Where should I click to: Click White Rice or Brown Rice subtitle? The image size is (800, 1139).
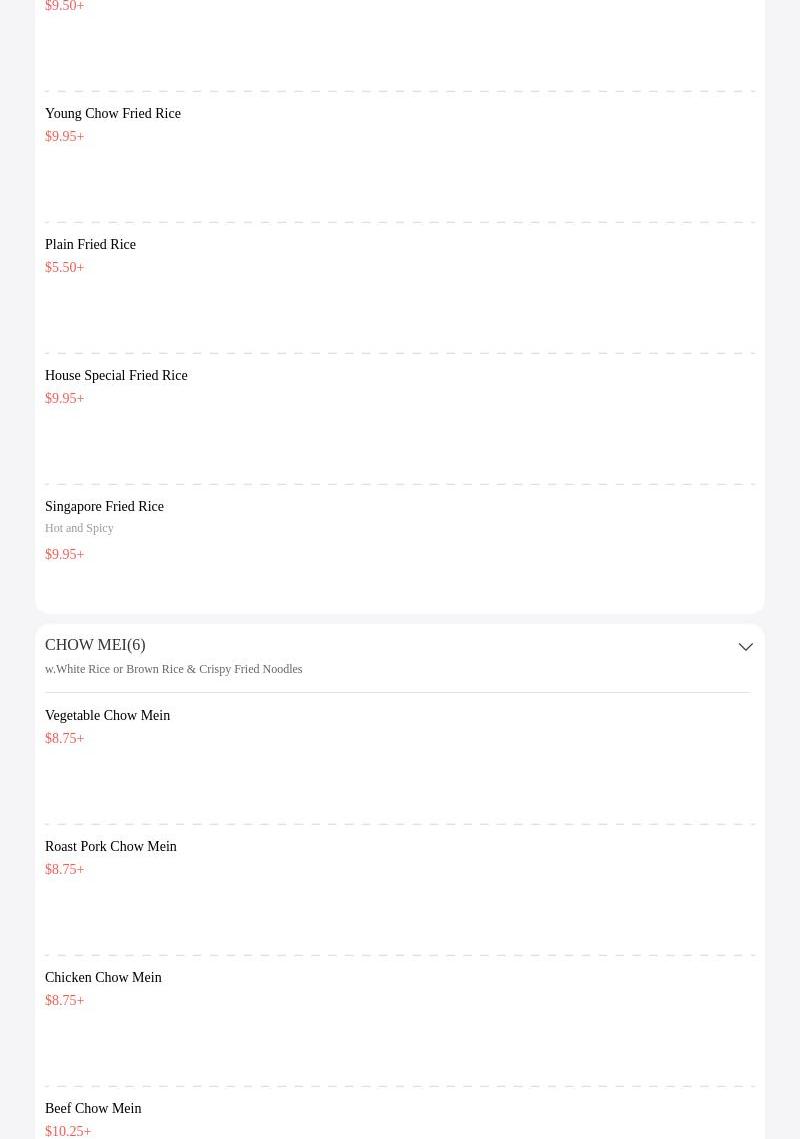click(174, 669)
